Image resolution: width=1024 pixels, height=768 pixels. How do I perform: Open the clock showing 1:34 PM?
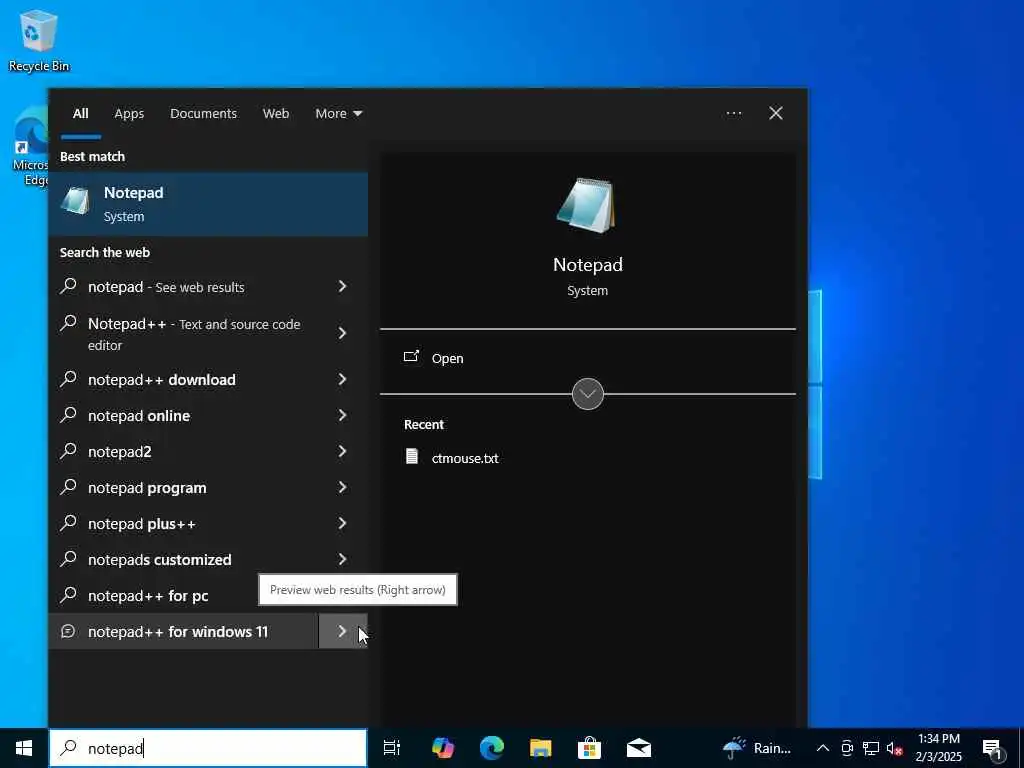coord(938,748)
